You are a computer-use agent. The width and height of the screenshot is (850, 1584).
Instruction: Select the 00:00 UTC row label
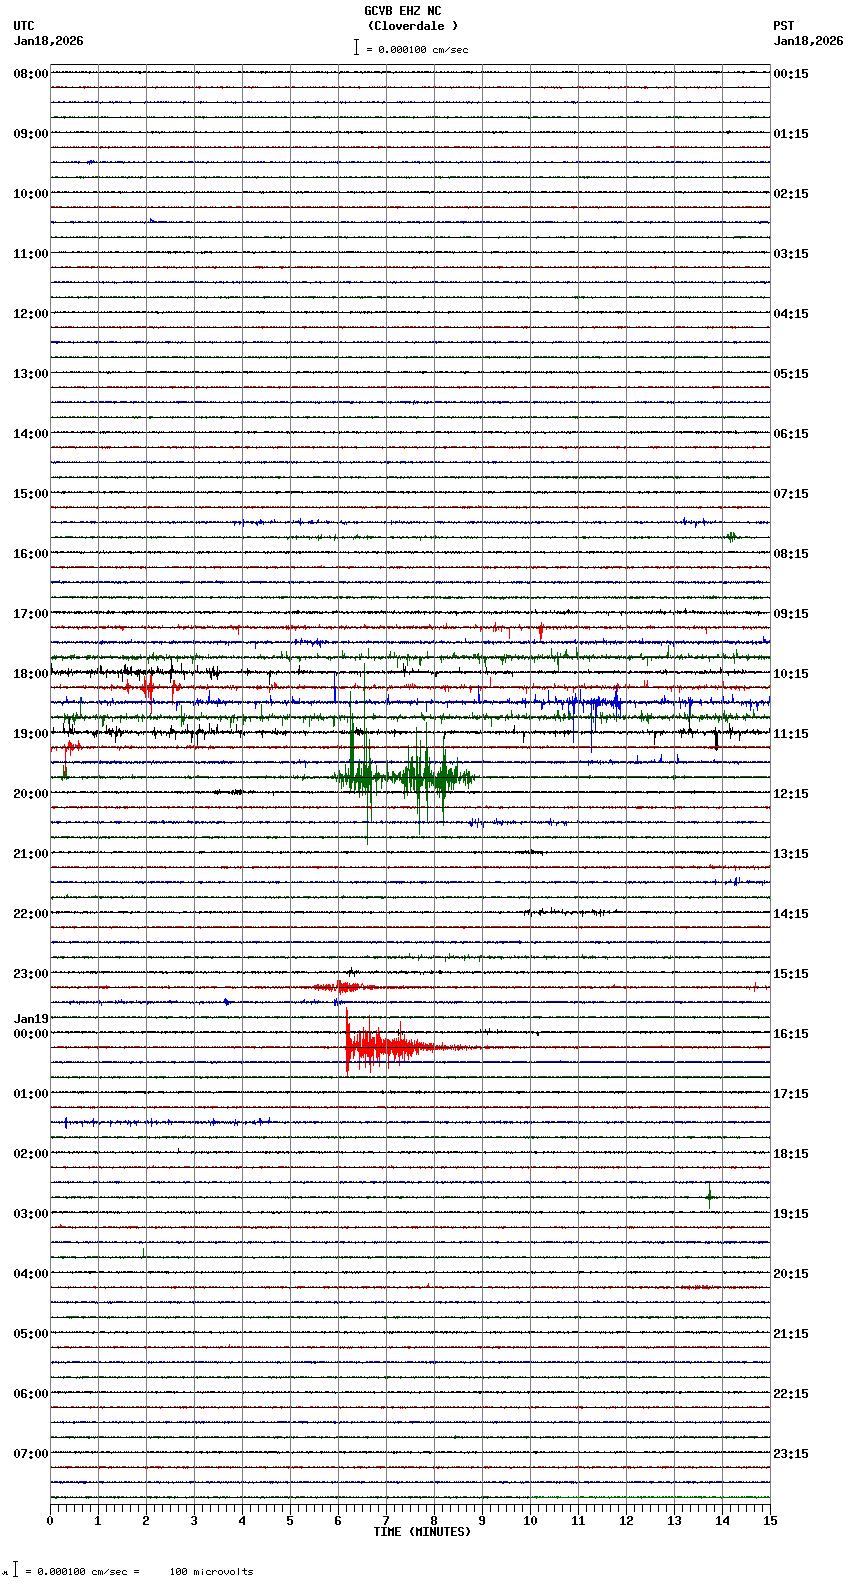click(x=31, y=1034)
